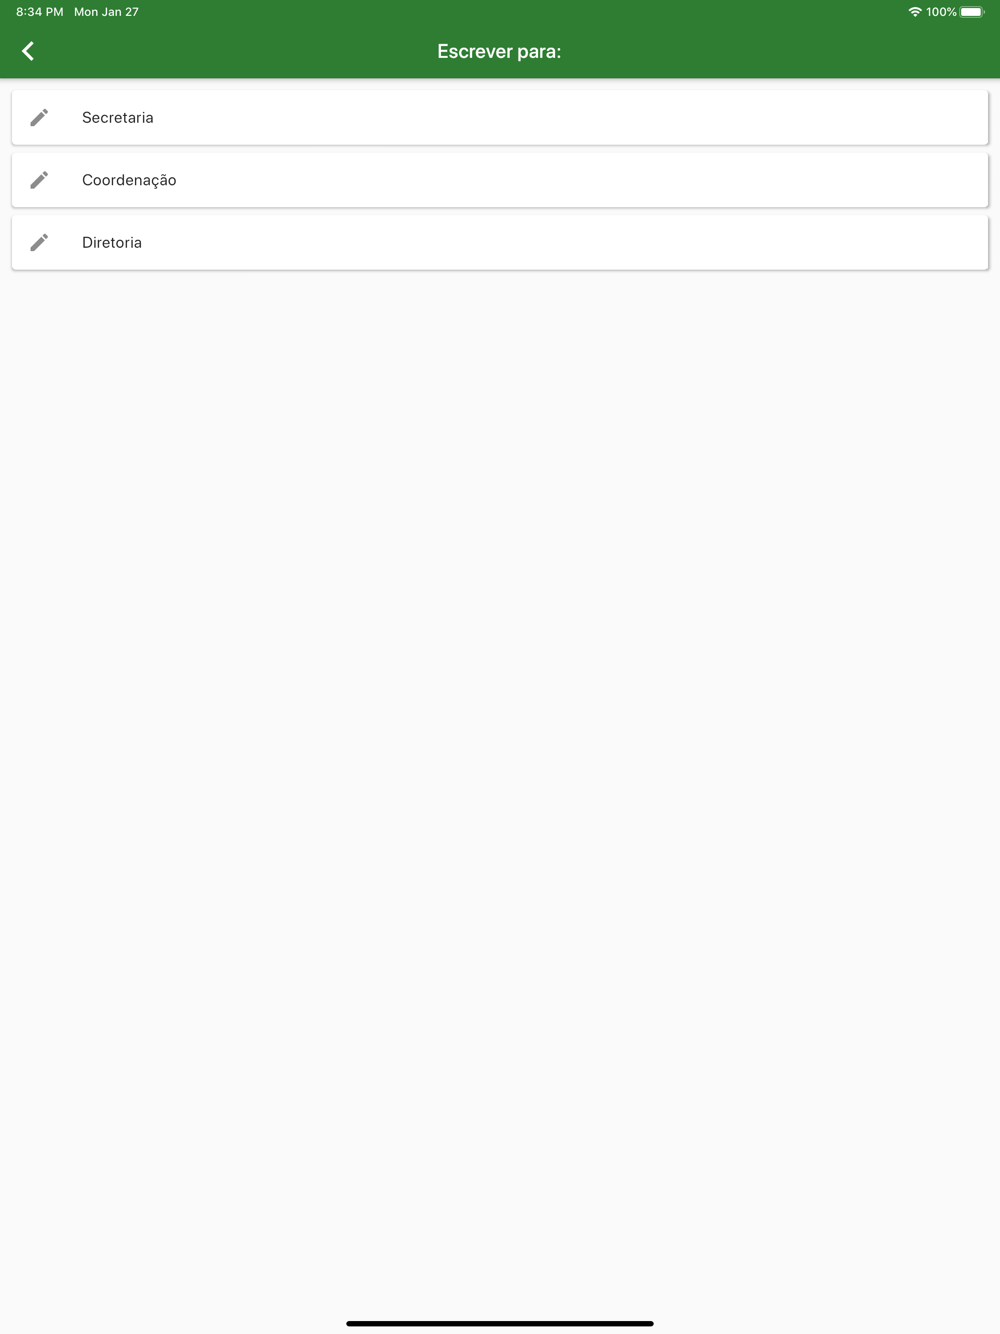
Task: Tap the pencil icon beside Diretoria
Action: (x=39, y=242)
